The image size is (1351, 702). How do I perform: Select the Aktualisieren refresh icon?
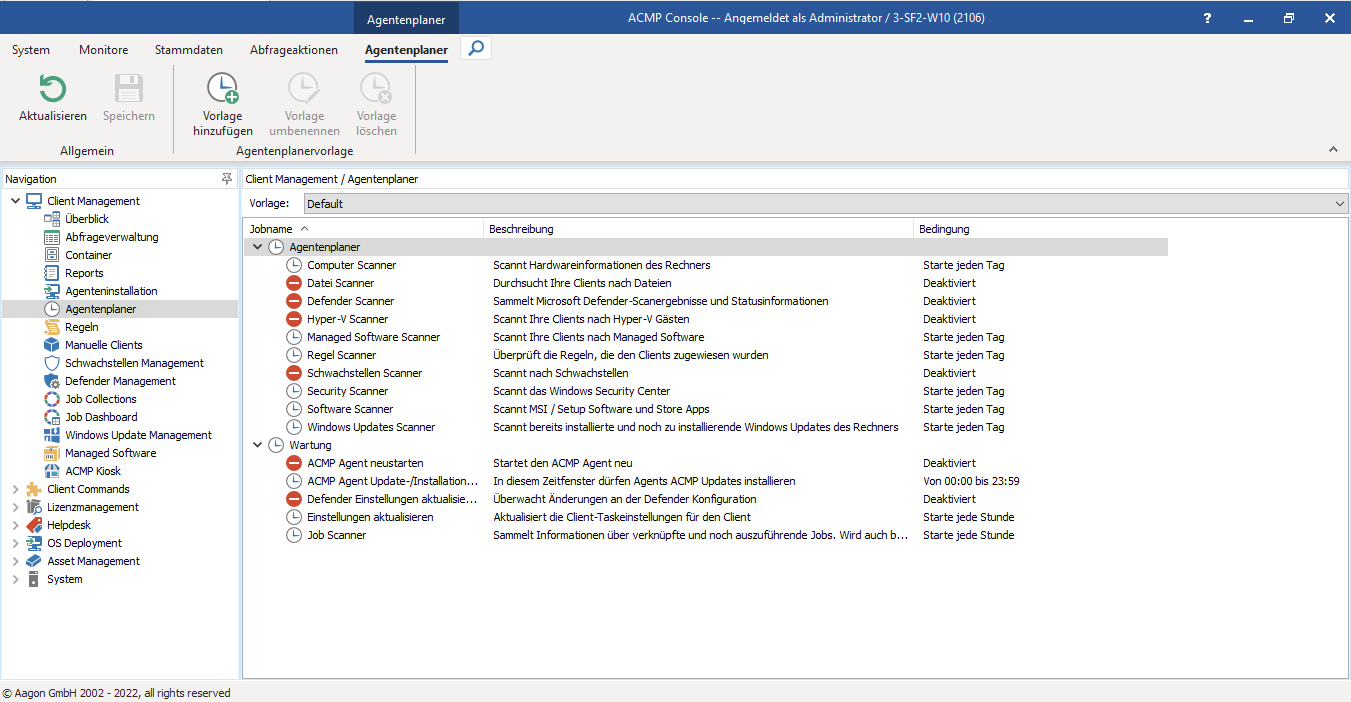point(51,85)
